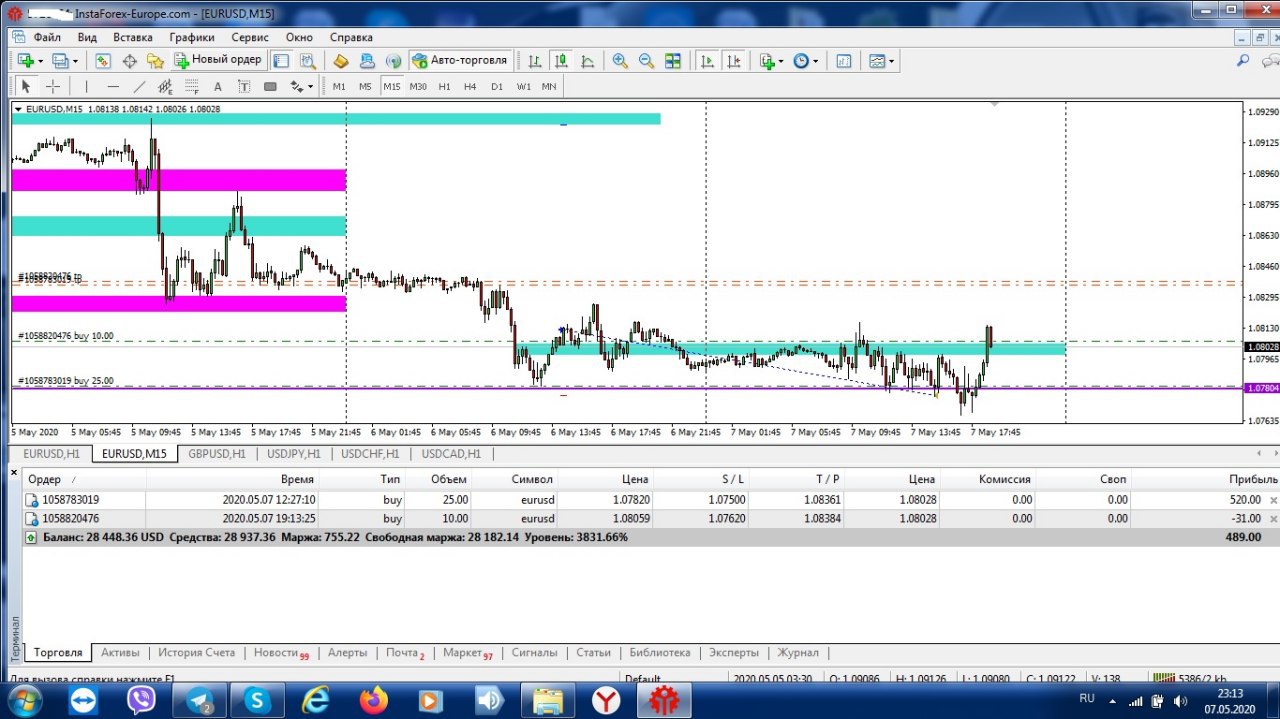Open the search magnifier at top right
Image resolution: width=1280 pixels, height=719 pixels.
click(1243, 61)
